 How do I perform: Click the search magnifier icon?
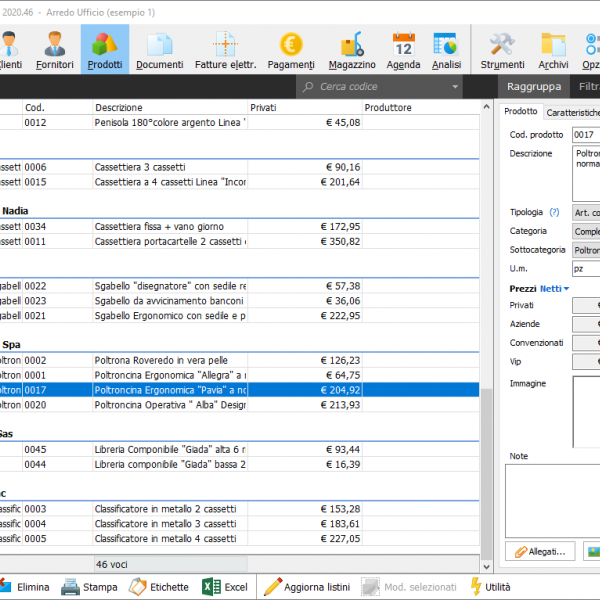[x=308, y=87]
